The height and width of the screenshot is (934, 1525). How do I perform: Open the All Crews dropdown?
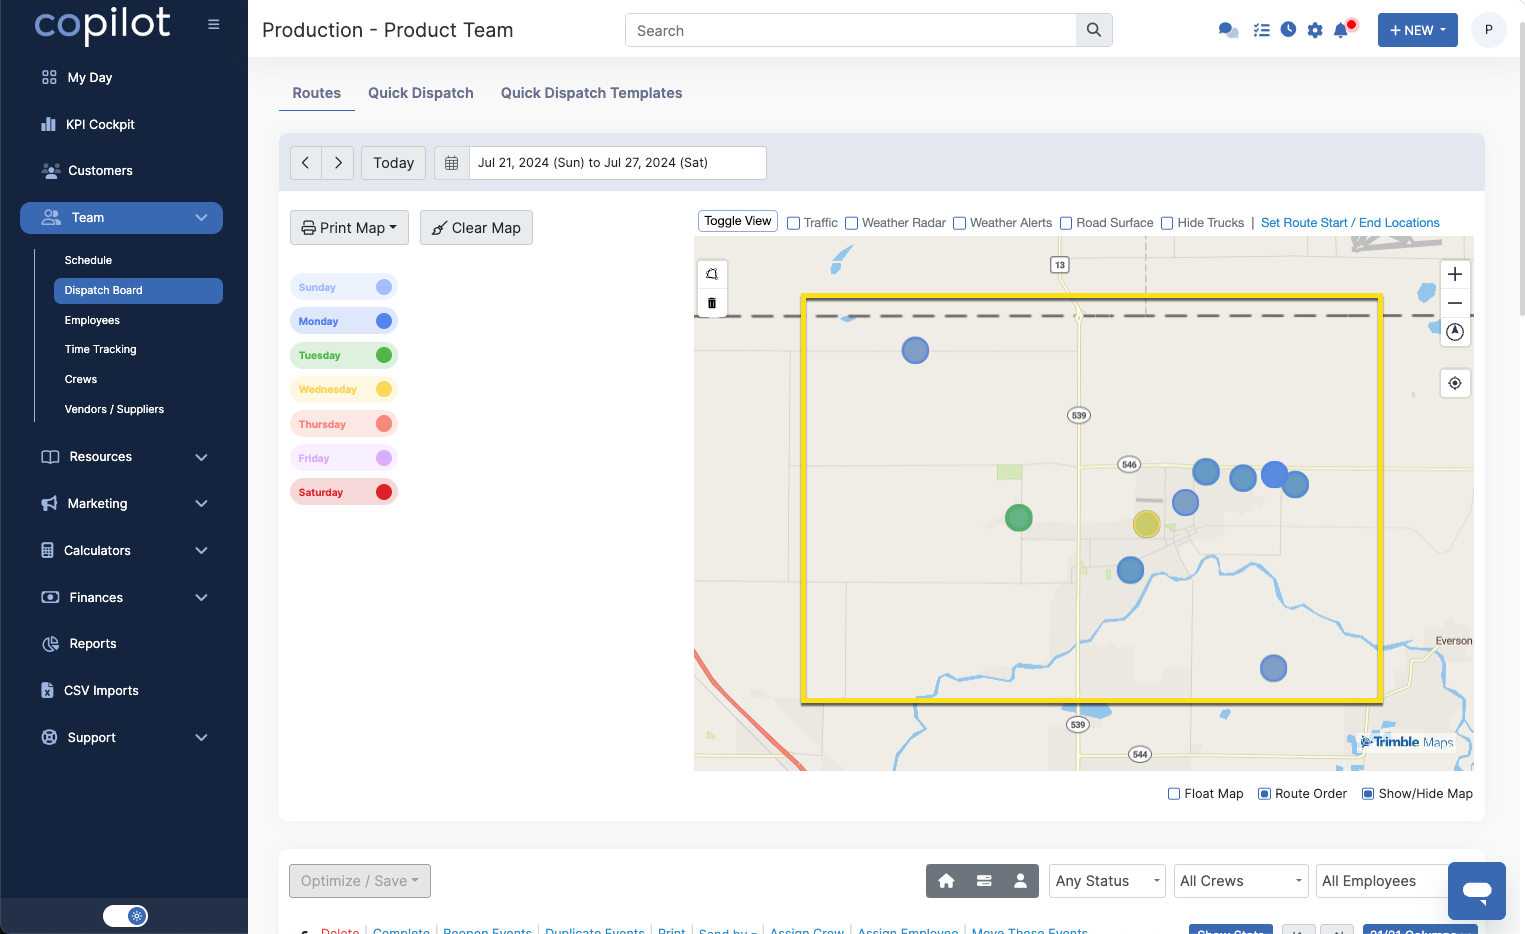tap(1241, 881)
